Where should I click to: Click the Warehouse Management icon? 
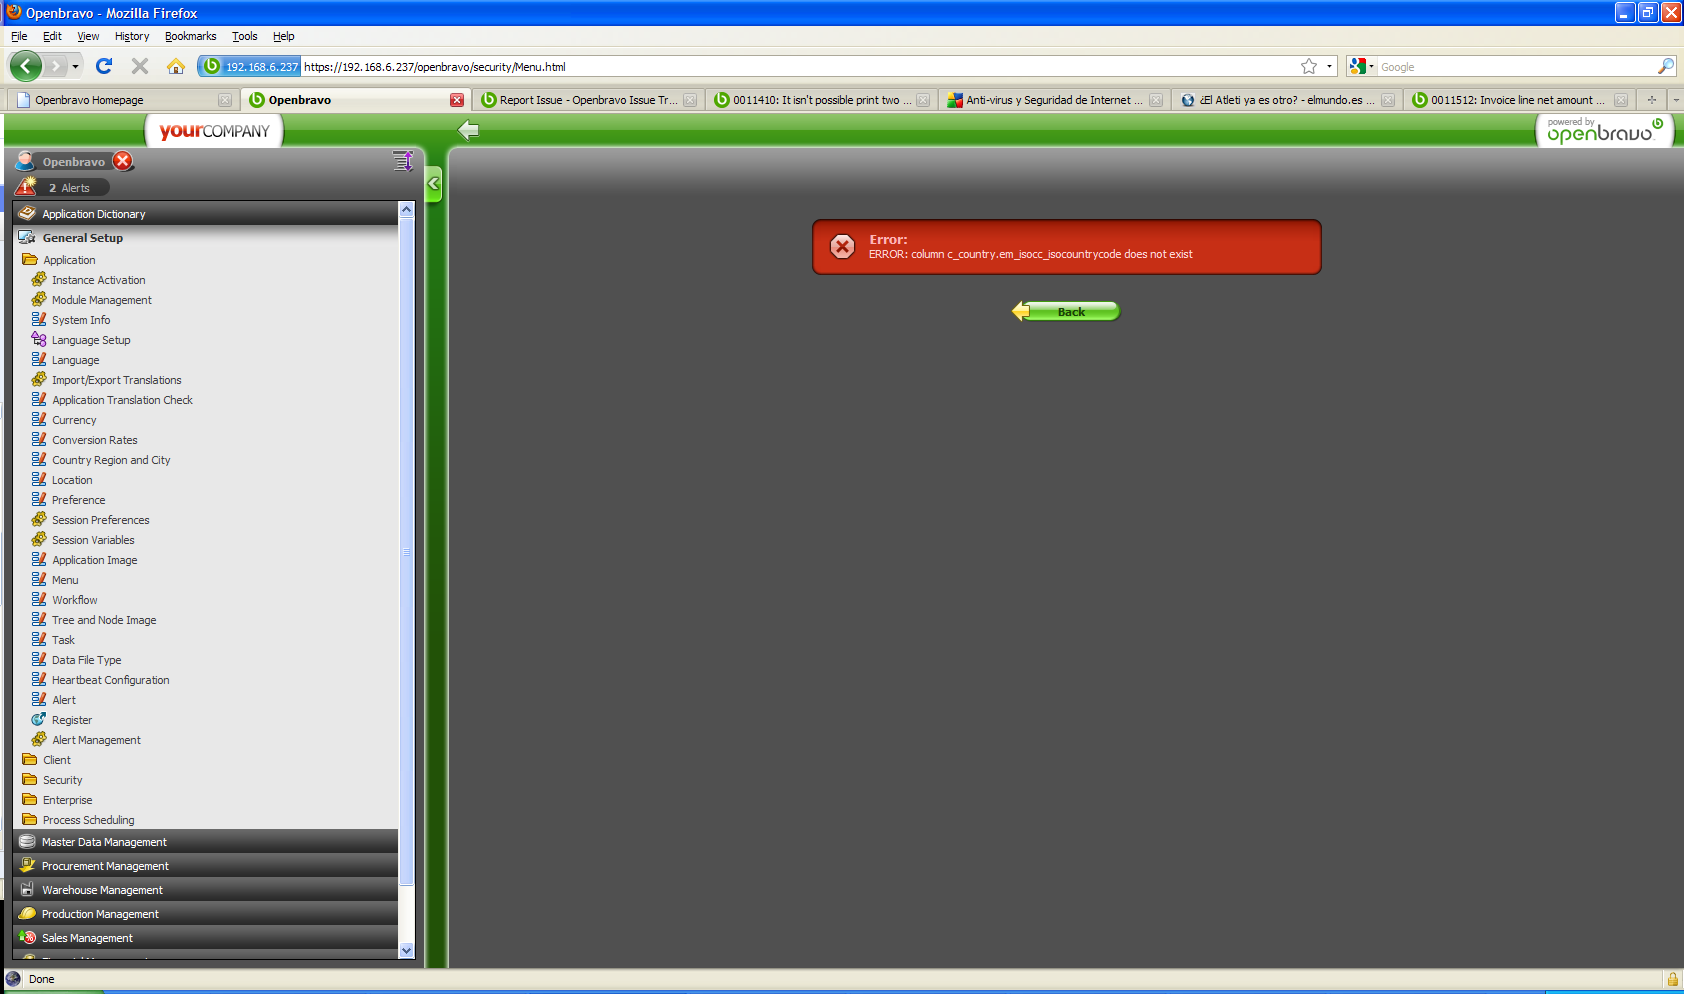[x=27, y=889]
